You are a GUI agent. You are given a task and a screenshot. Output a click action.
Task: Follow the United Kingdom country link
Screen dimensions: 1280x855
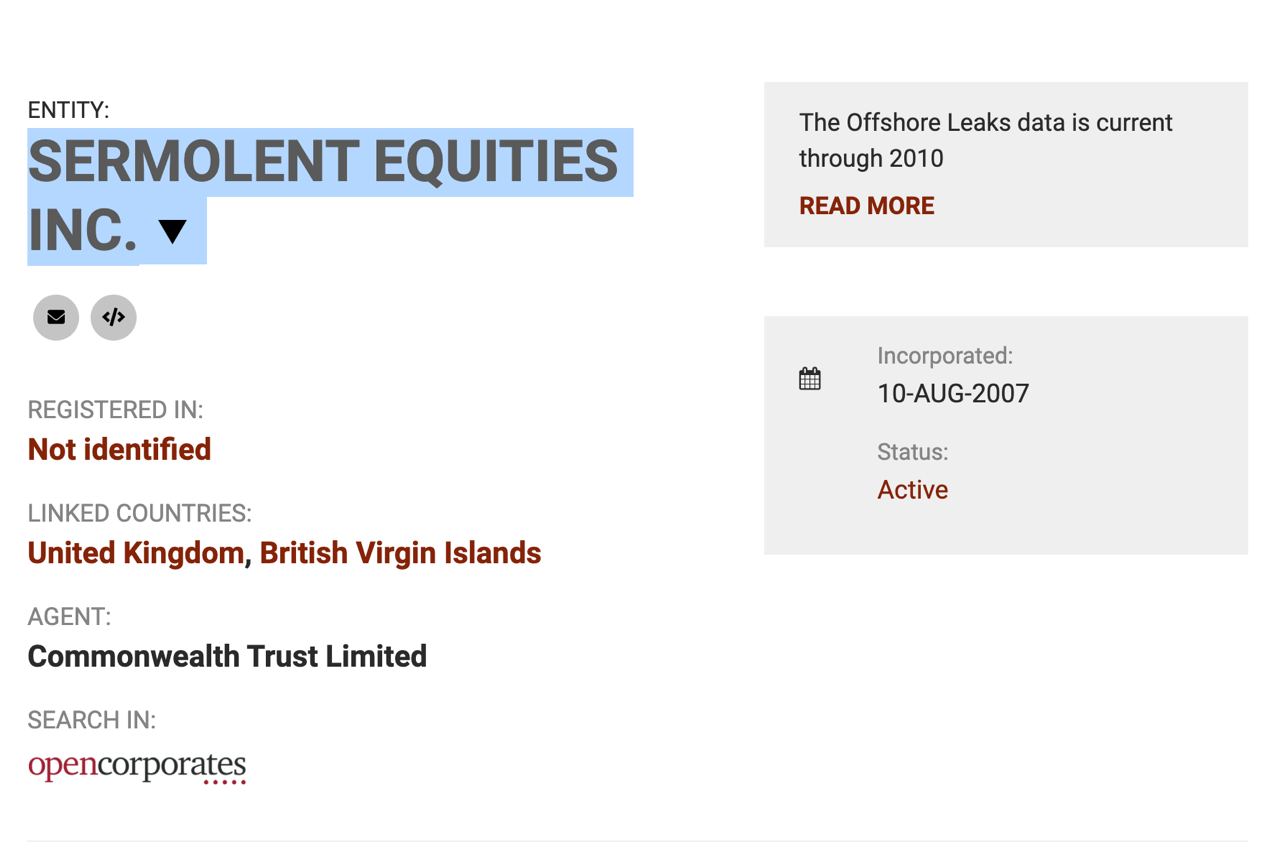pos(136,553)
